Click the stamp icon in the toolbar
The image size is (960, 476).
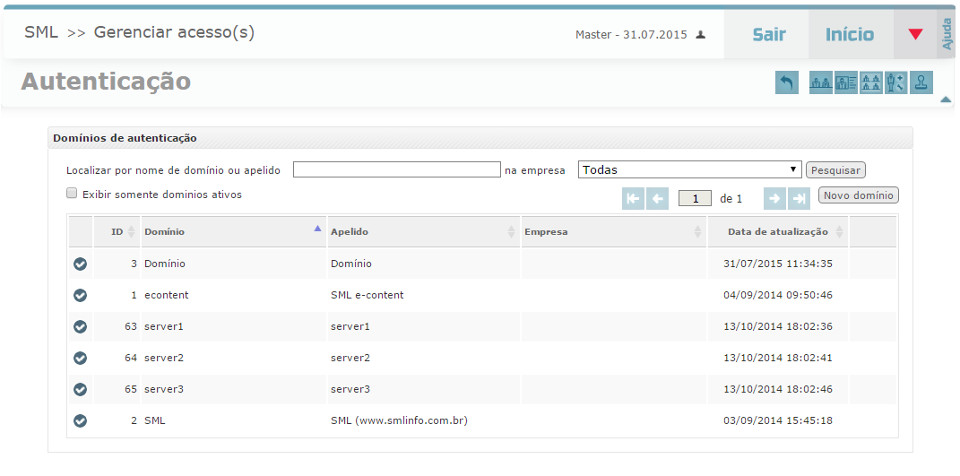click(x=922, y=83)
